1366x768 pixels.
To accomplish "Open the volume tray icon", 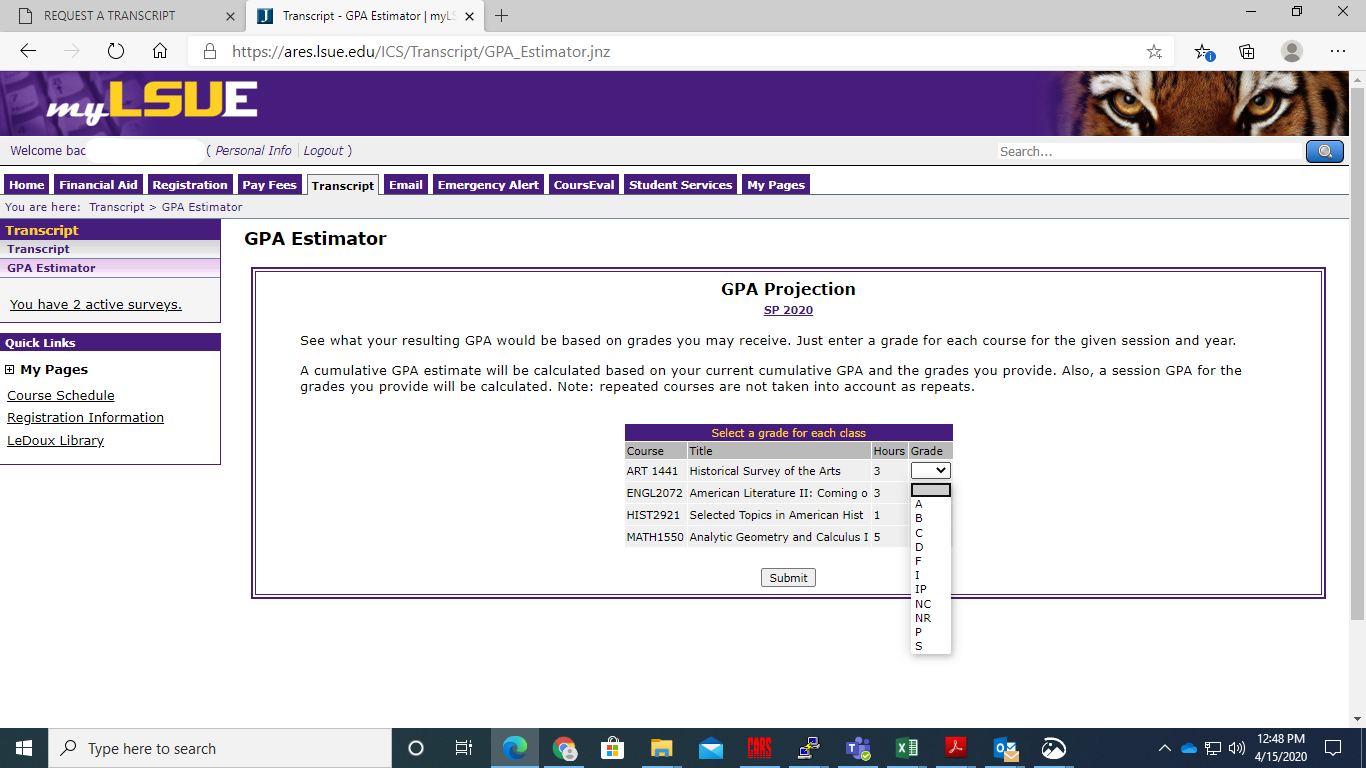I will pos(1237,748).
